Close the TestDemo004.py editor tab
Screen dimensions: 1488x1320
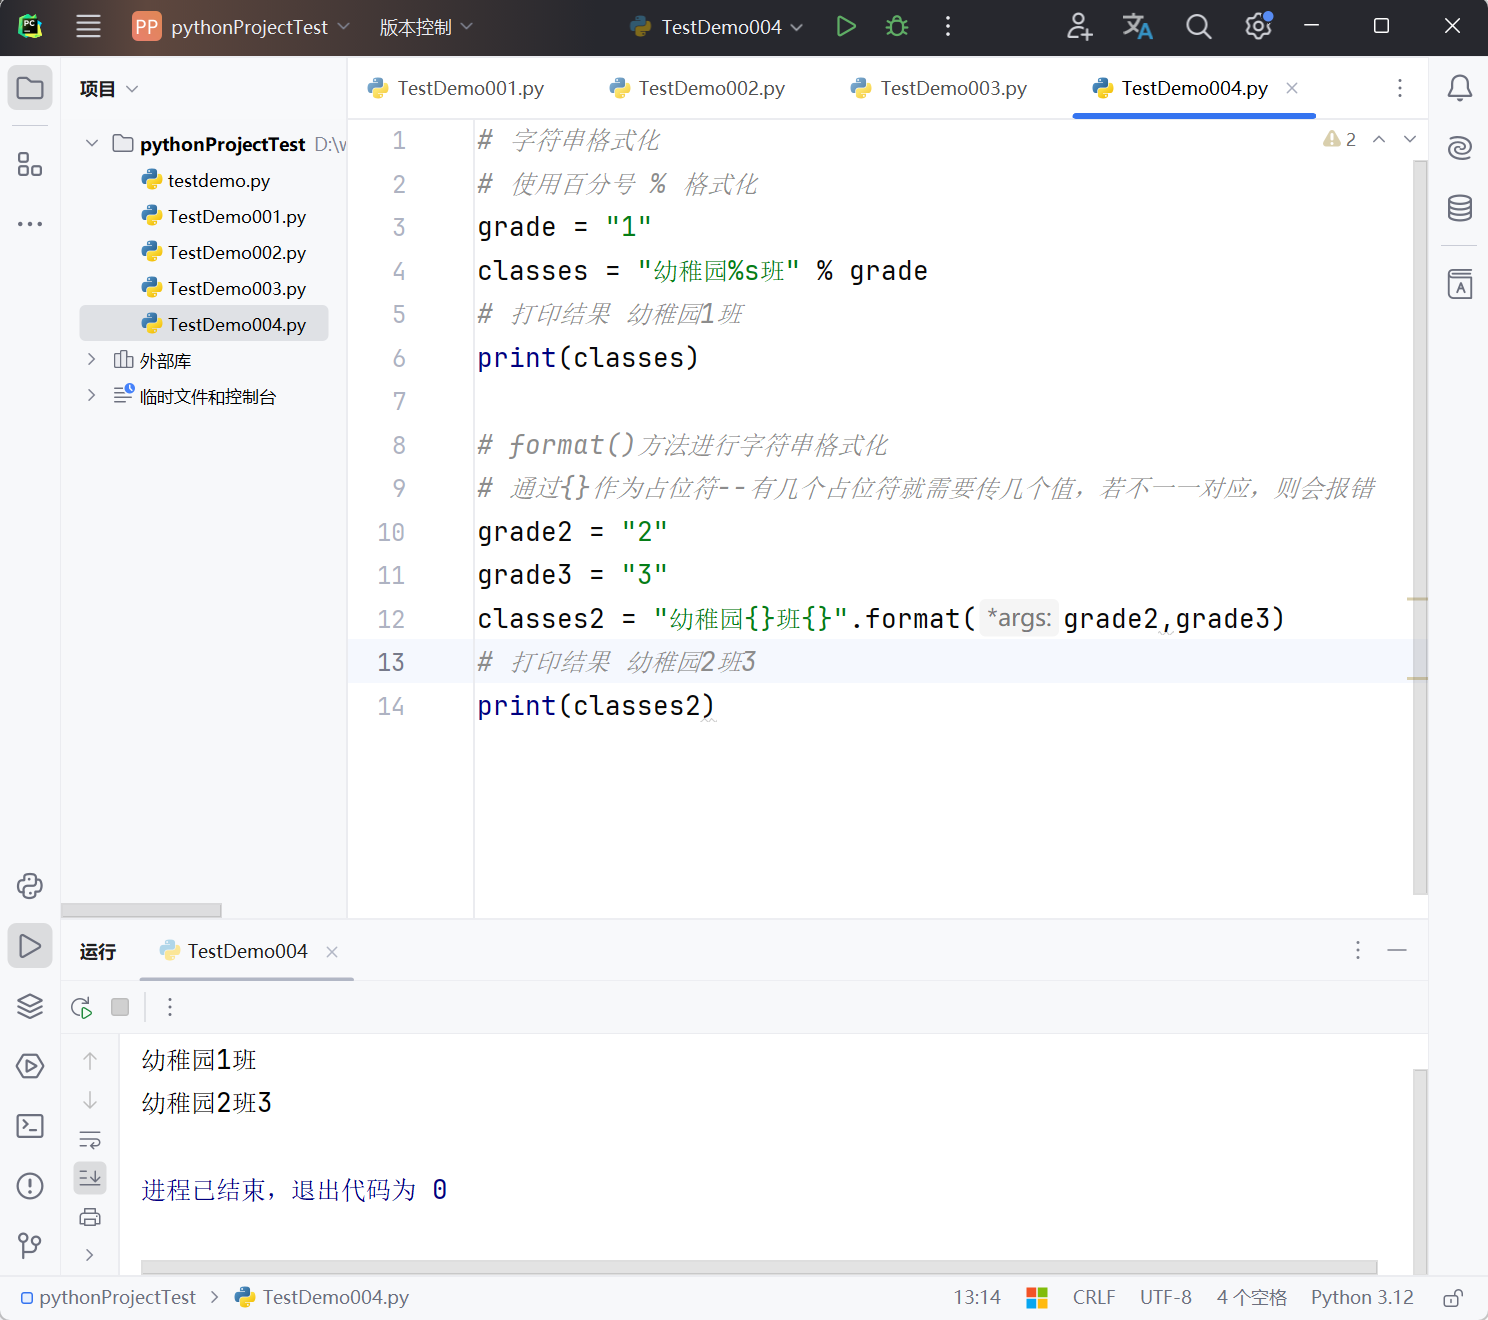point(1292,88)
